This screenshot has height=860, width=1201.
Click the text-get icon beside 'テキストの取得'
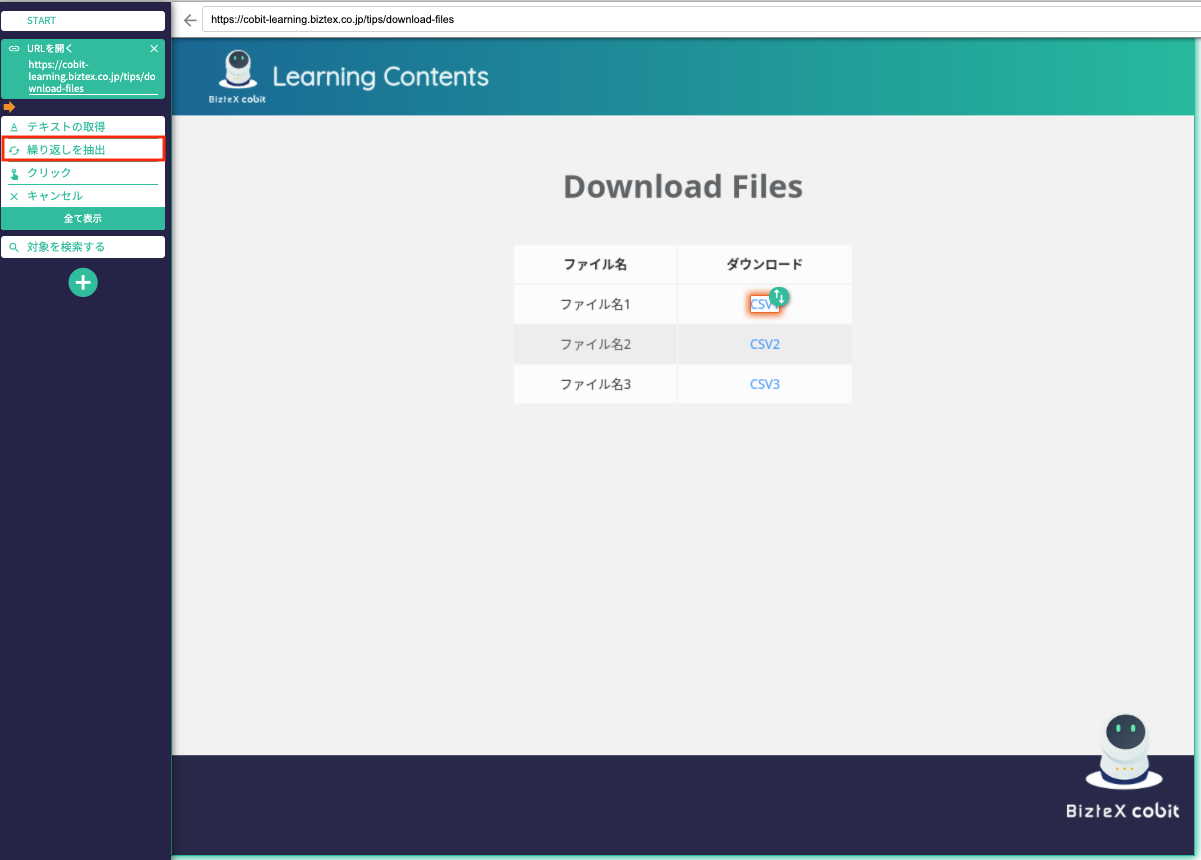coord(14,127)
